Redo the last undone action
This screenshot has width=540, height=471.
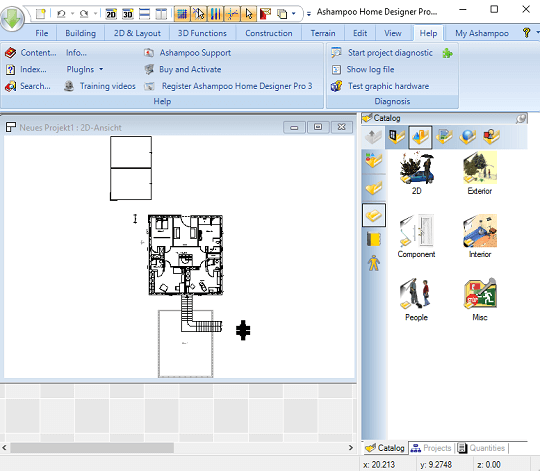(x=84, y=14)
